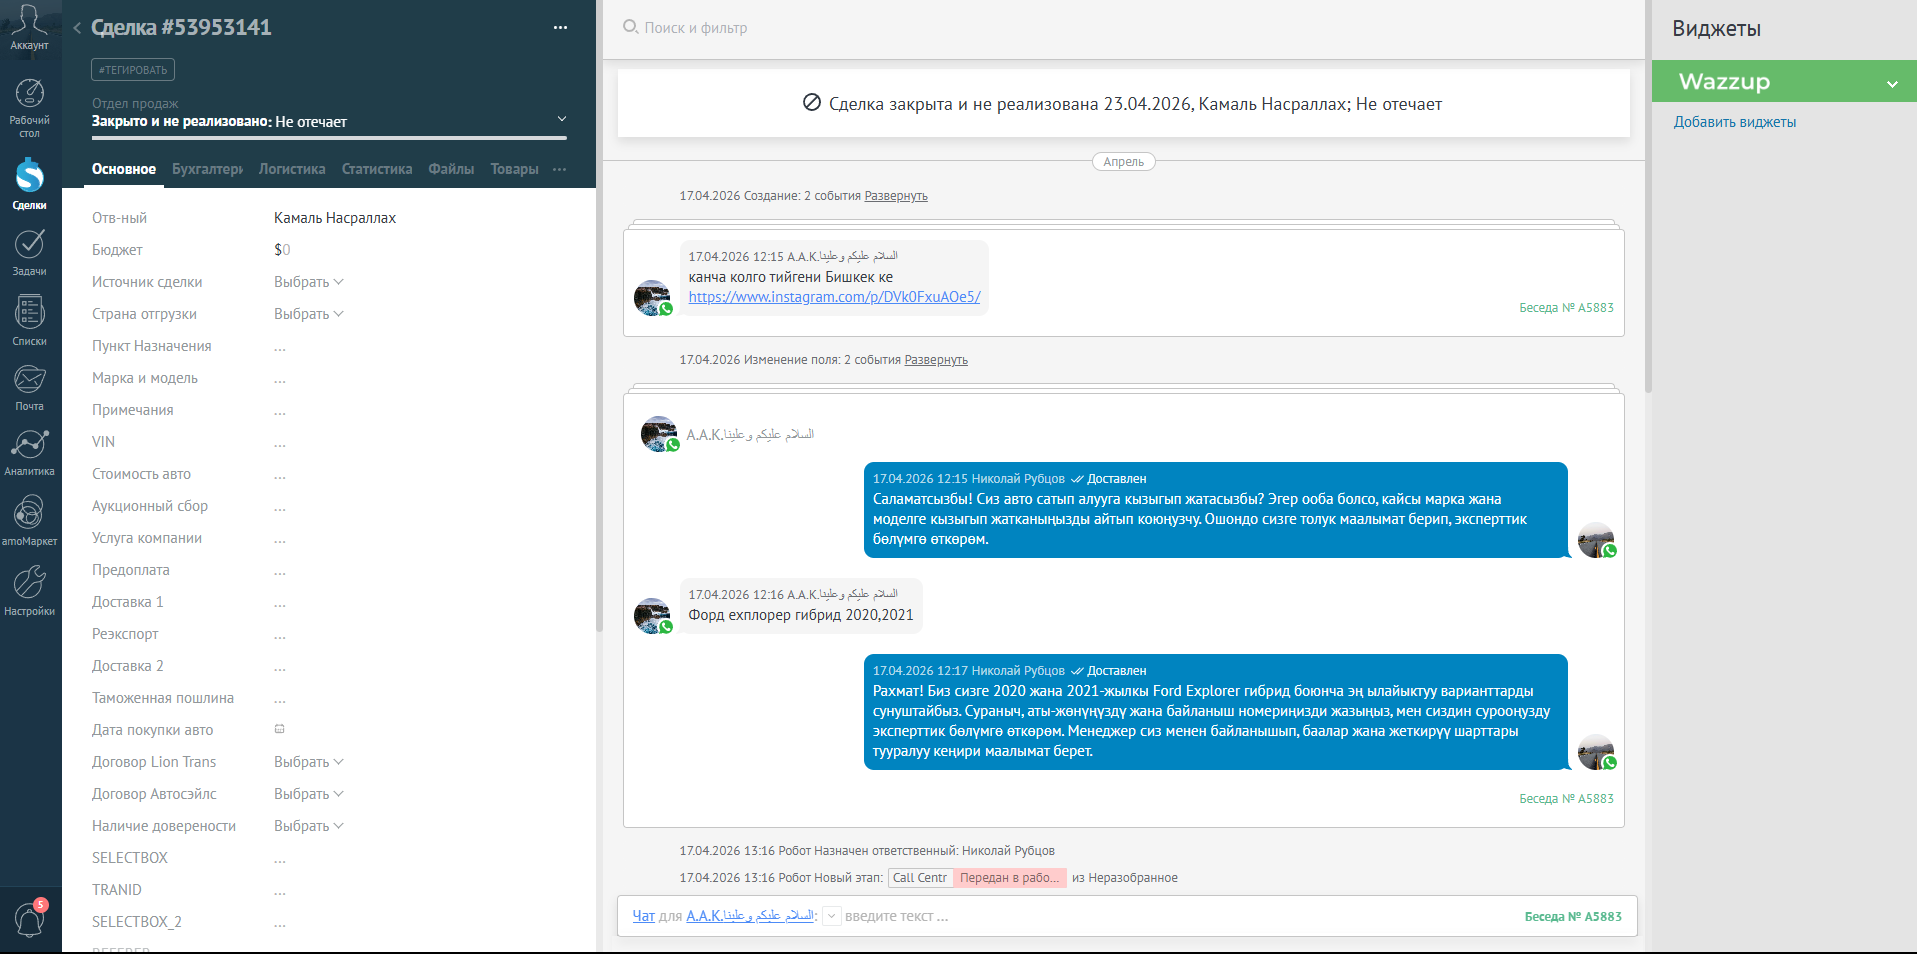1917x954 pixels.
Task: Open amoМаркет marketplace icon
Action: [x=29, y=521]
